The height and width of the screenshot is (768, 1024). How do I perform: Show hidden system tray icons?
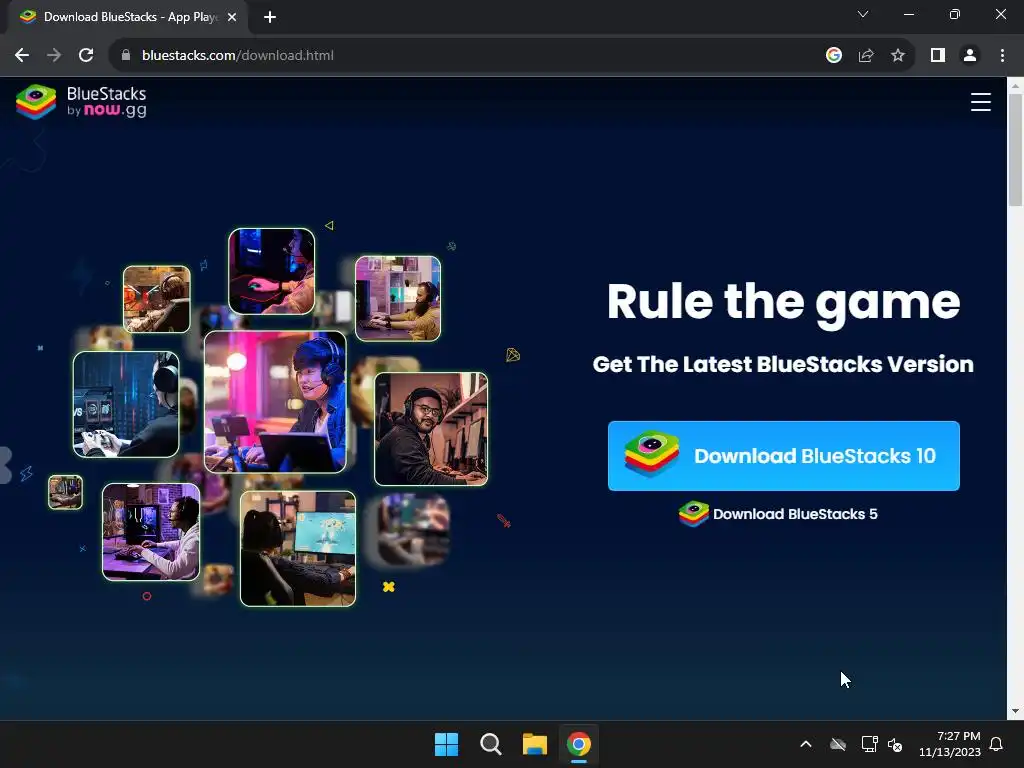click(806, 744)
